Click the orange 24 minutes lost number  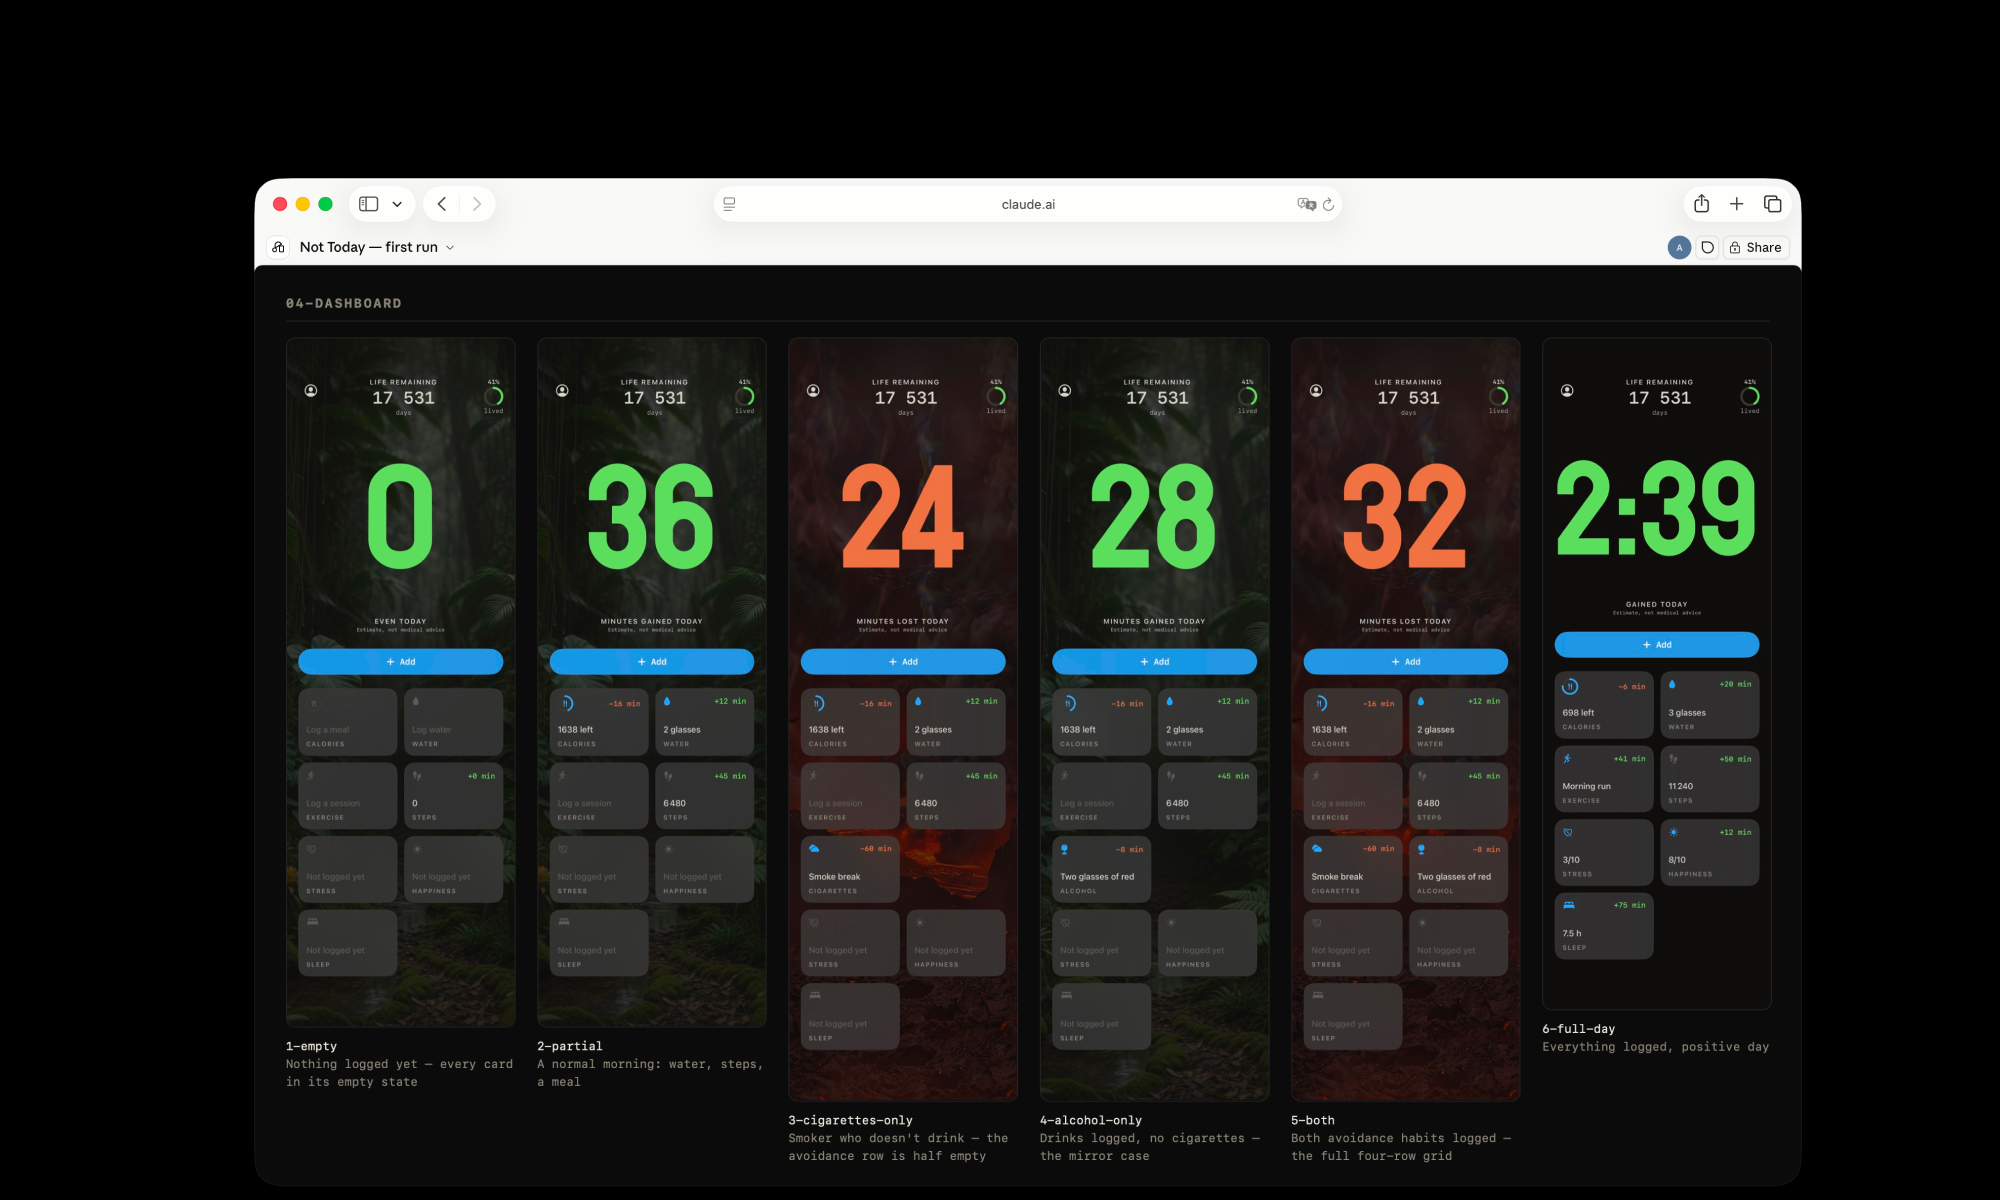pos(902,517)
